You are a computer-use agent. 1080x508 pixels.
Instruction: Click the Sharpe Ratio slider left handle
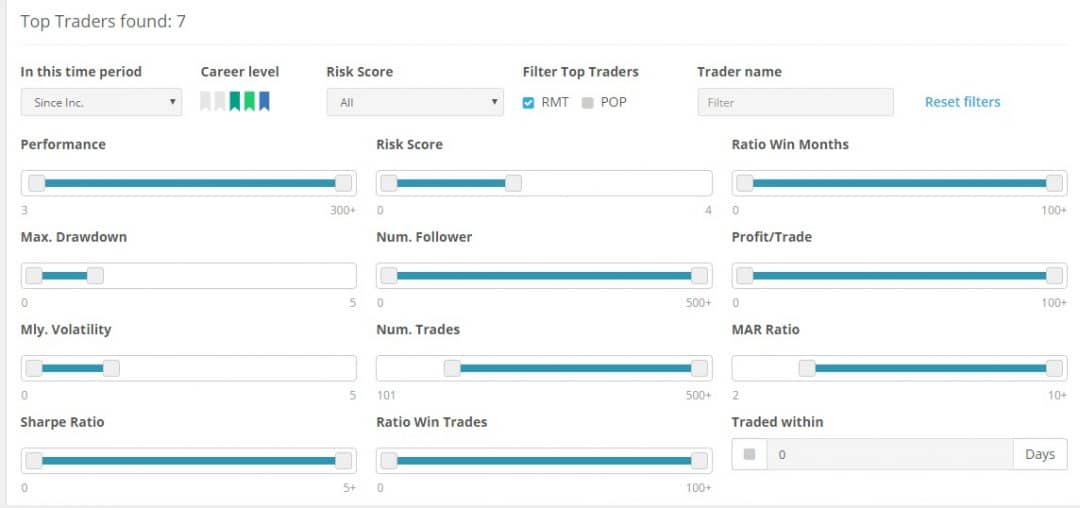[34, 460]
